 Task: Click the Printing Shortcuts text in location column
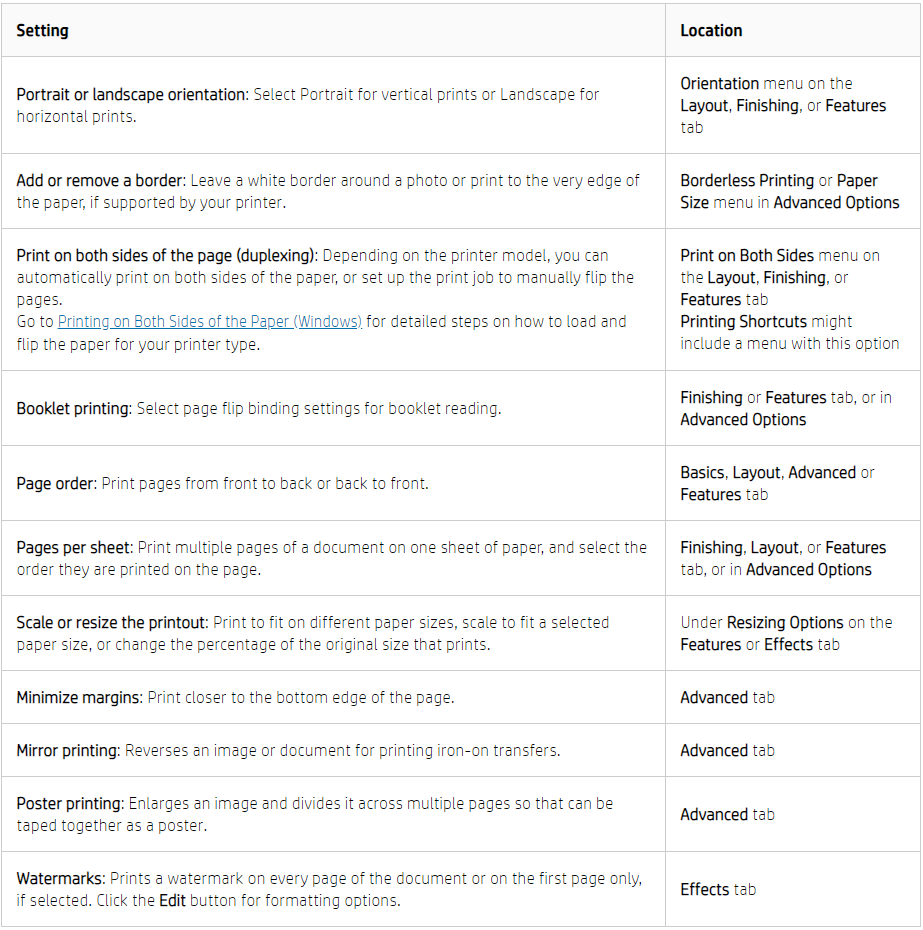[745, 322]
